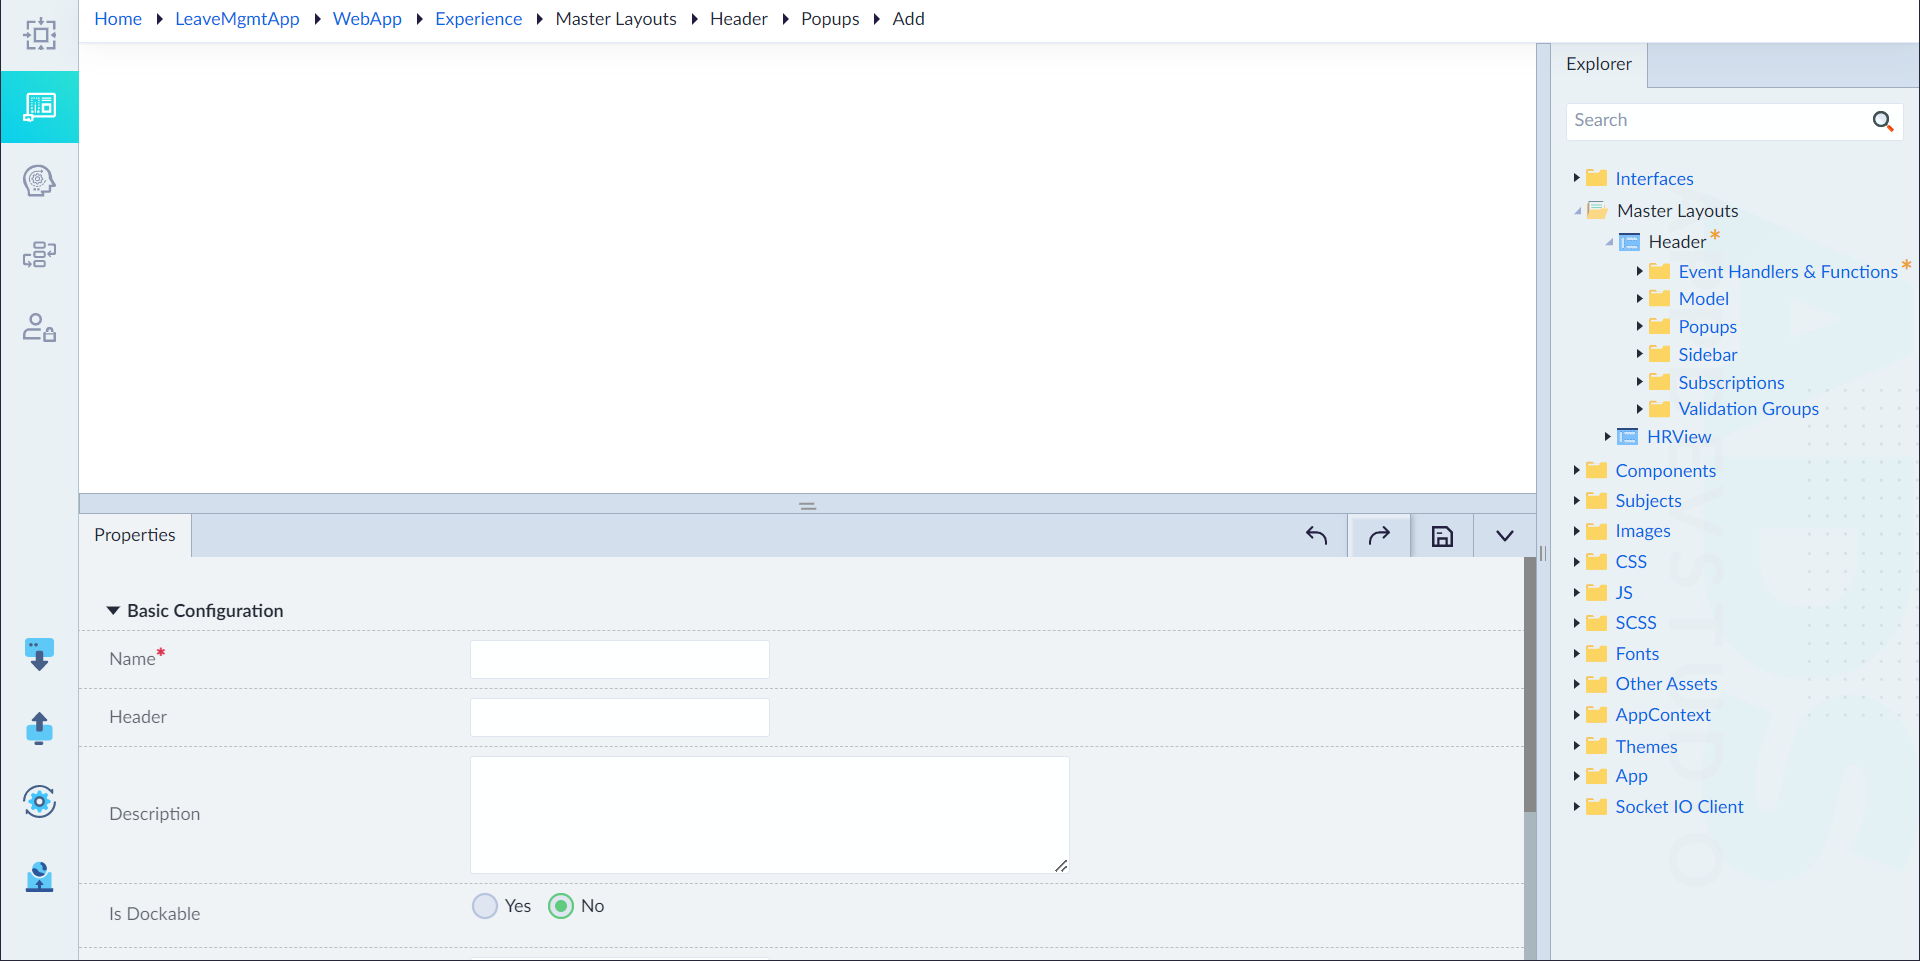
Task: Expand the Components folder arrow
Action: 1577,470
